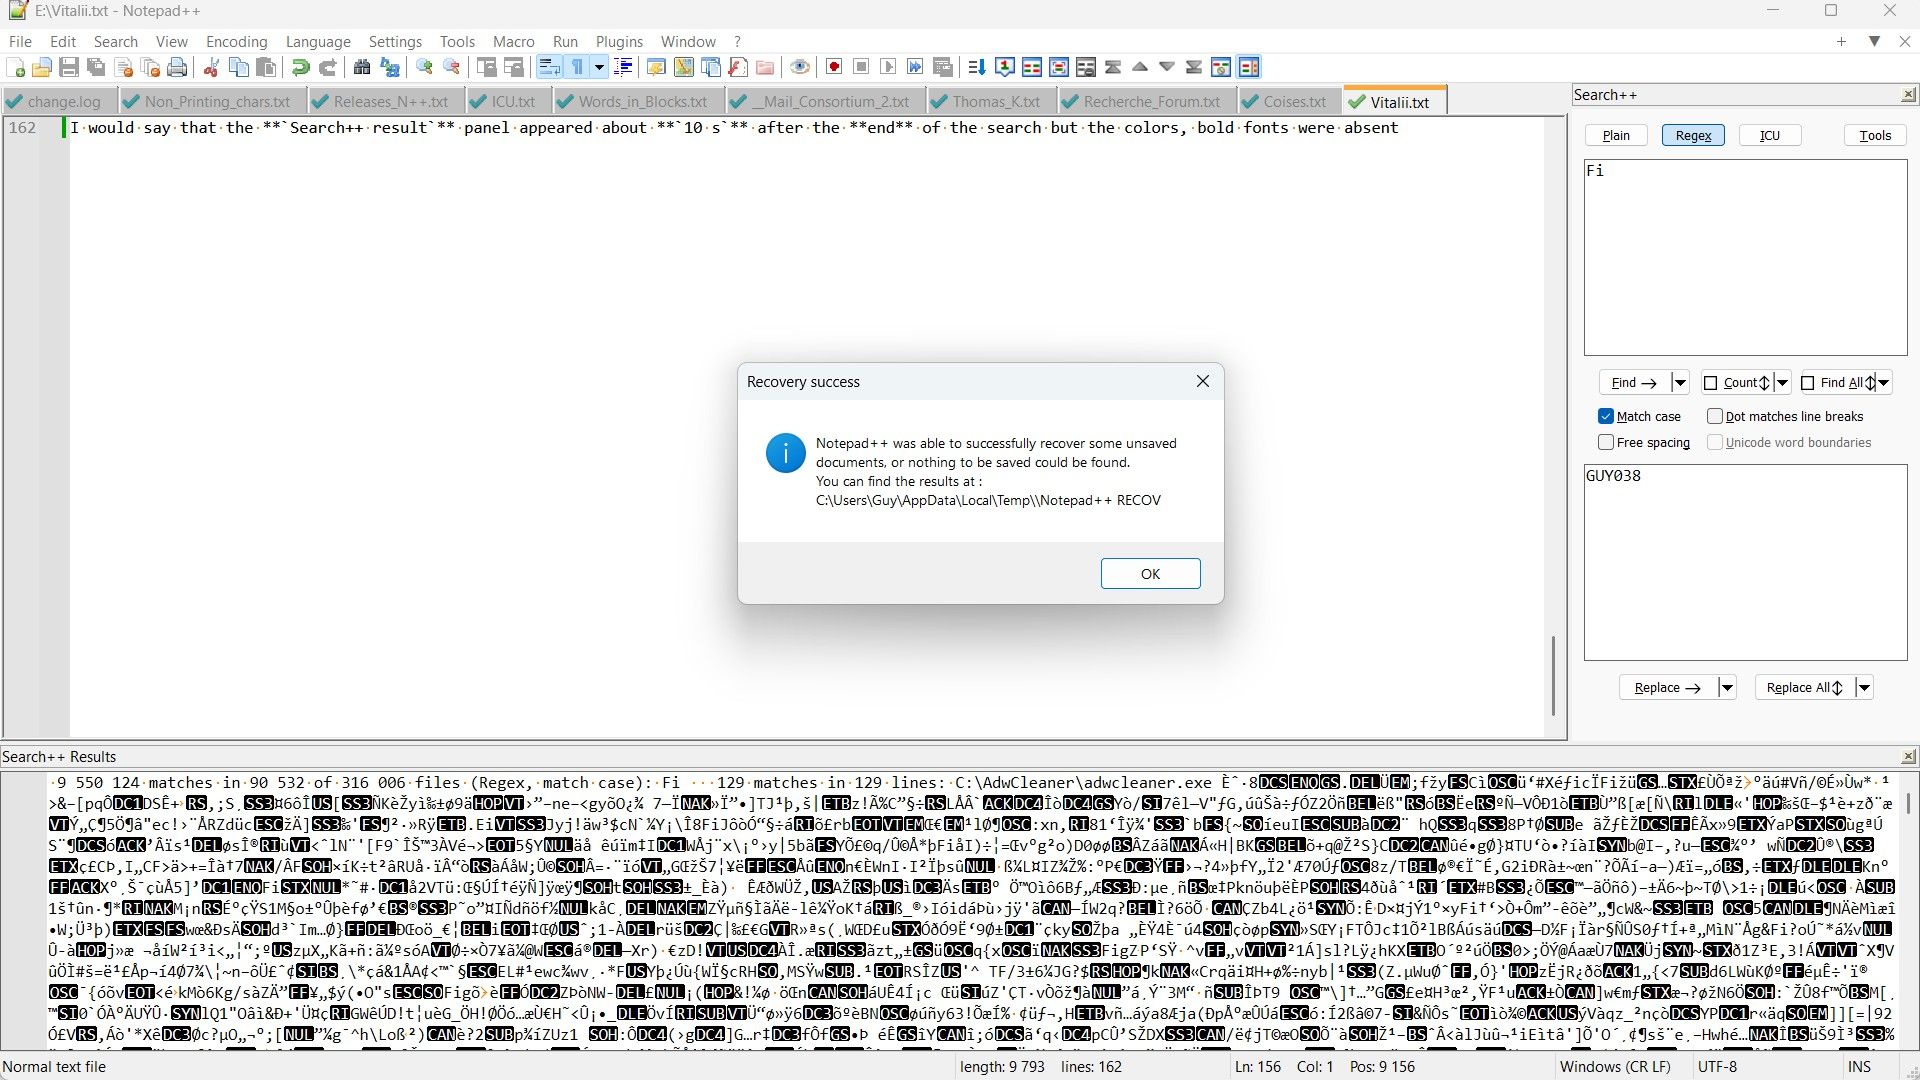Open the Find All dropdown arrow

(x=1884, y=383)
